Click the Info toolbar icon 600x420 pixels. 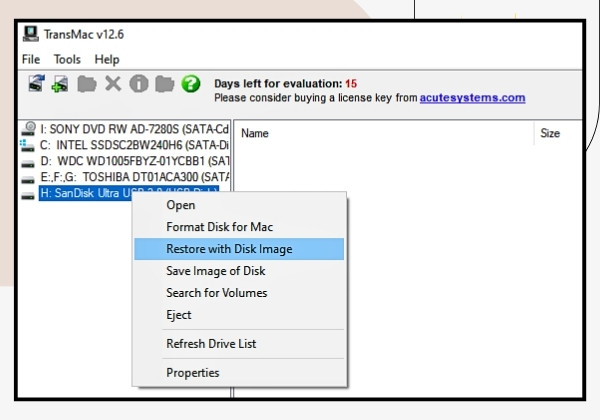tap(139, 83)
